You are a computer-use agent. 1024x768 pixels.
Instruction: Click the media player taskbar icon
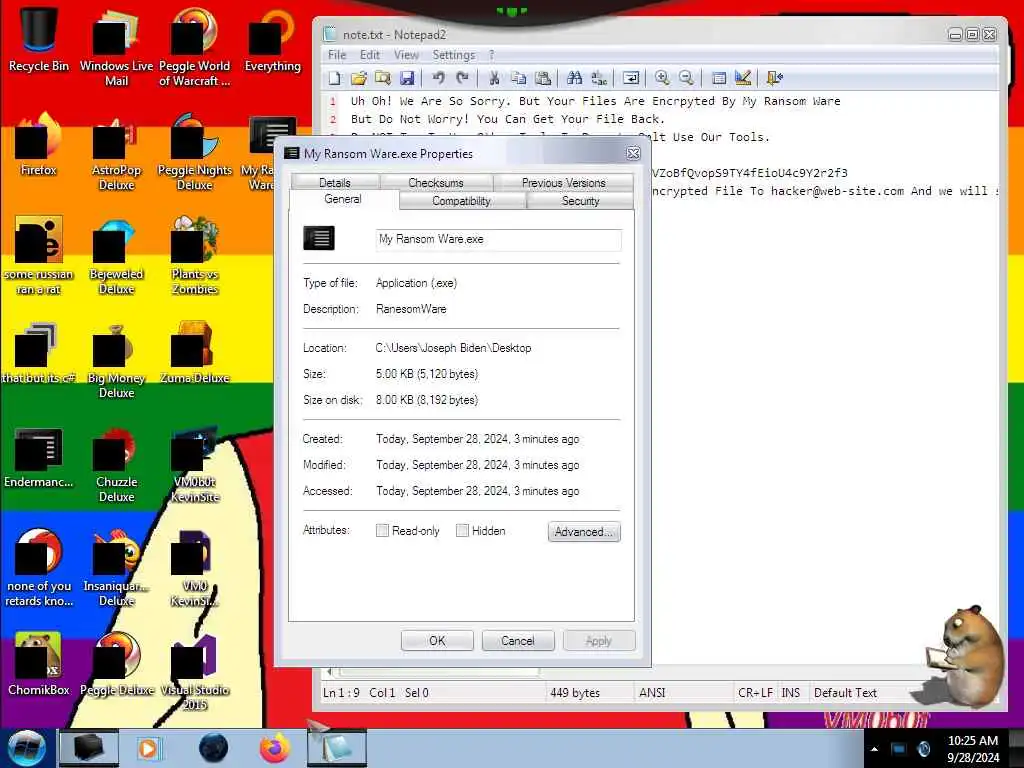click(x=149, y=748)
